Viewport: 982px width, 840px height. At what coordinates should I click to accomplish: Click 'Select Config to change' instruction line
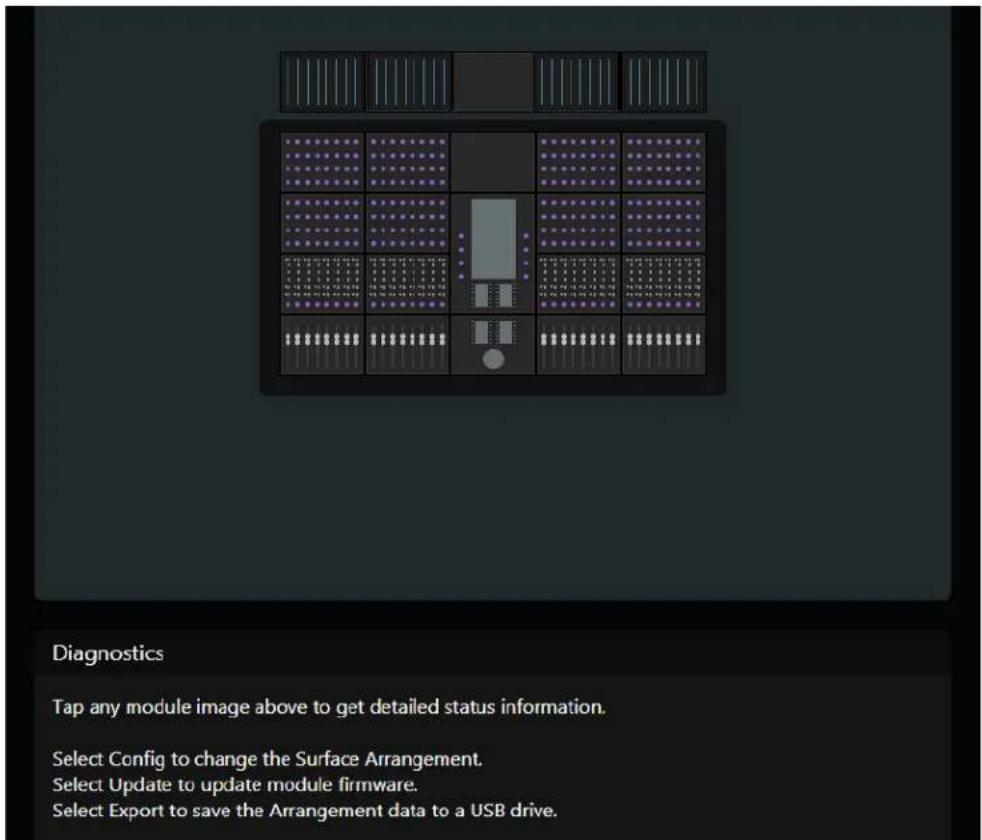[x=267, y=759]
